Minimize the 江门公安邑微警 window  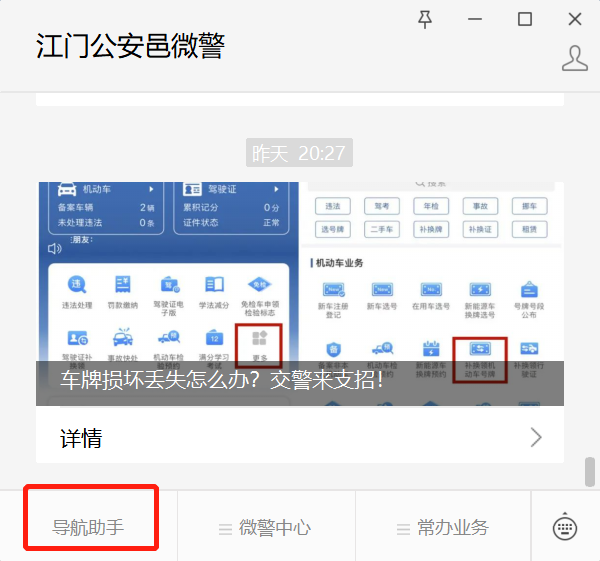point(475,19)
